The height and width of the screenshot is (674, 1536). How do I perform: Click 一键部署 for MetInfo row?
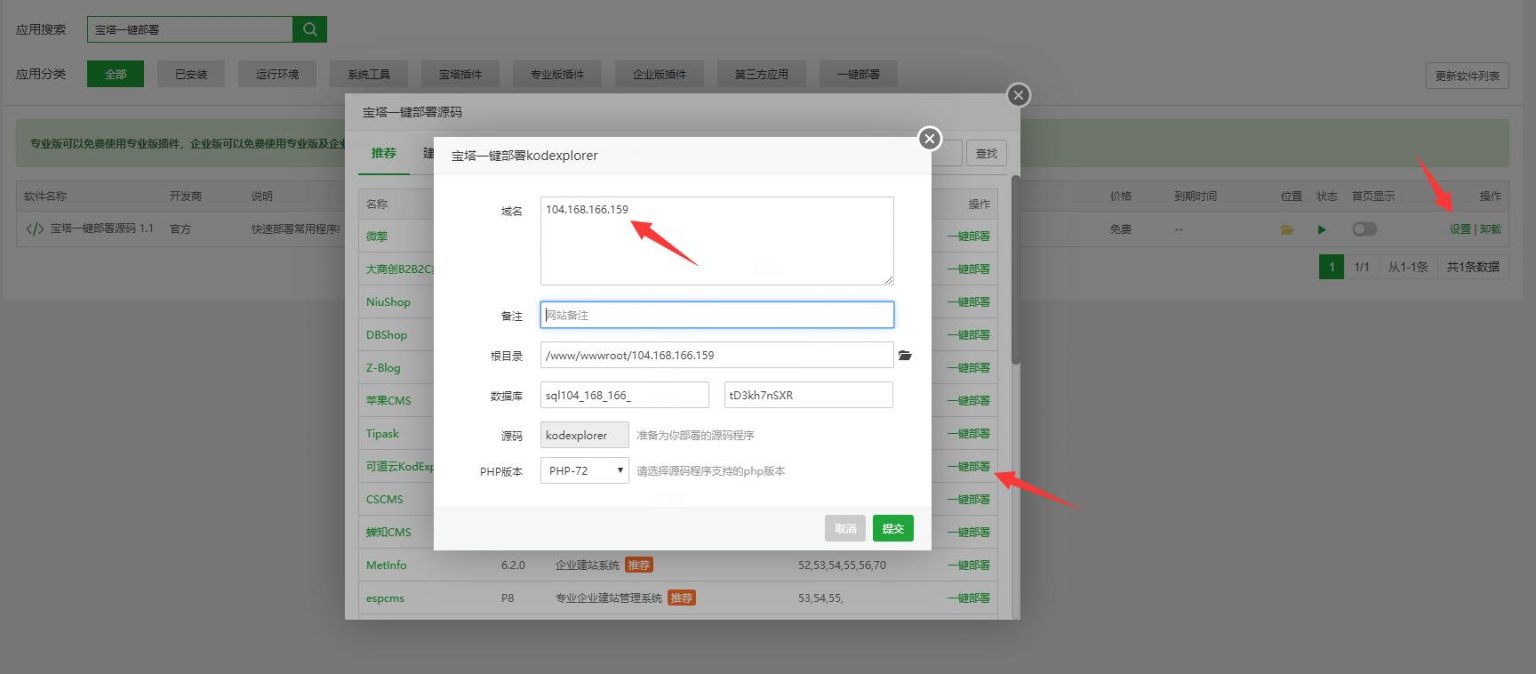click(968, 565)
